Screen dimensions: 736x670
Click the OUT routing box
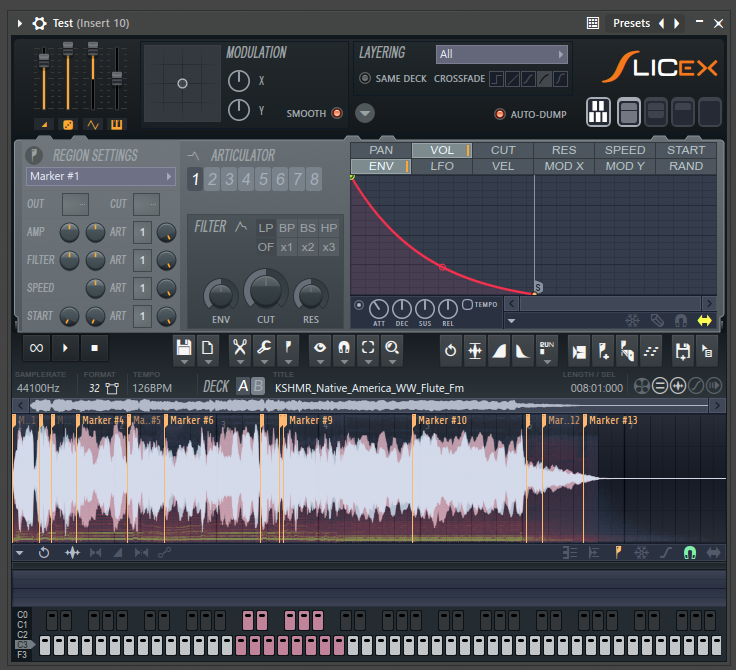coord(75,204)
